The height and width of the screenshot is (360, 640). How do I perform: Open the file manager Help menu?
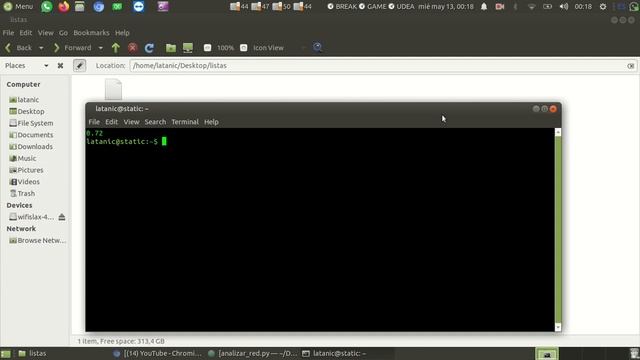coord(122,33)
